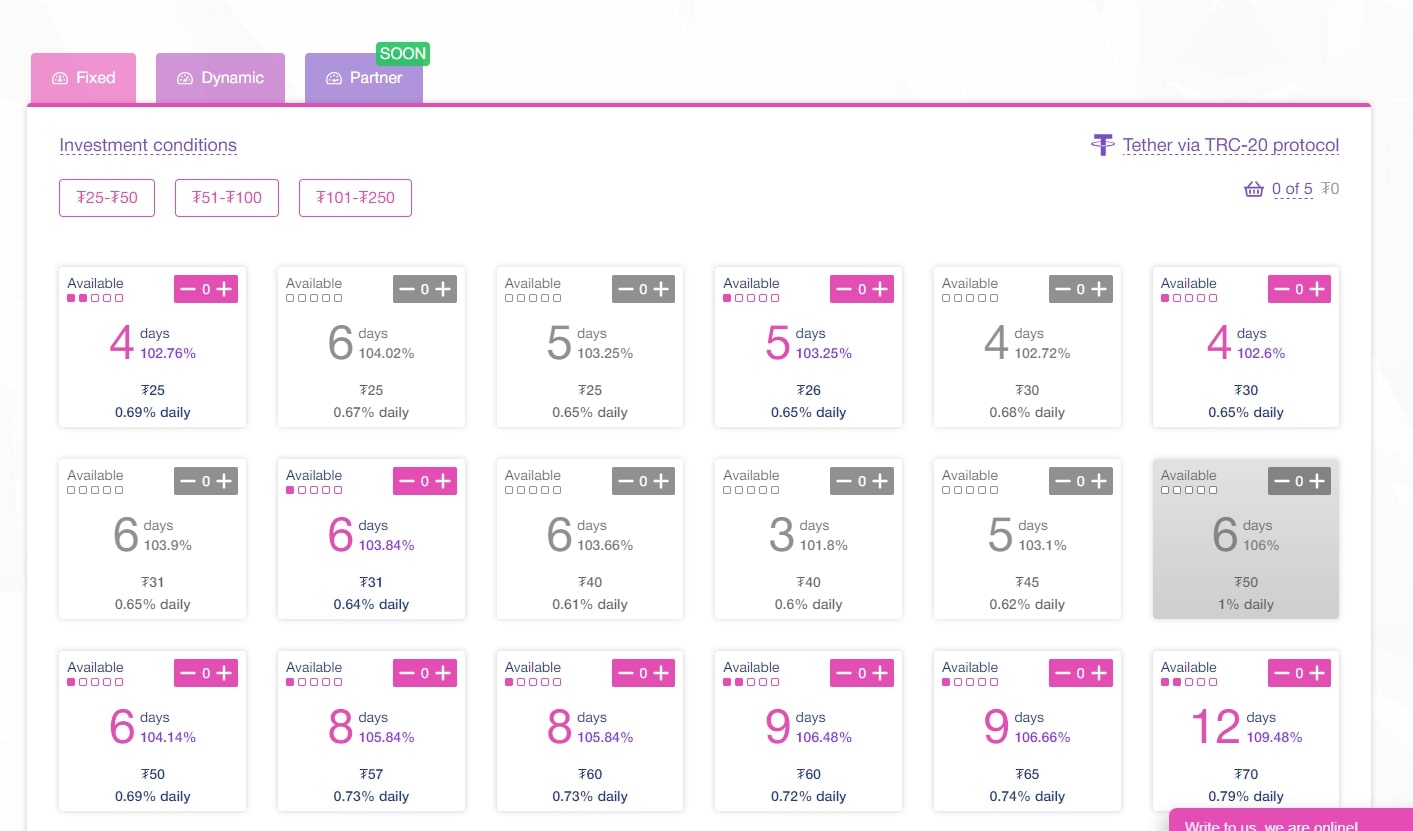Add one of the ₮26 5-day 103.25% plan
The width and height of the screenshot is (1413, 831).
coord(881,289)
